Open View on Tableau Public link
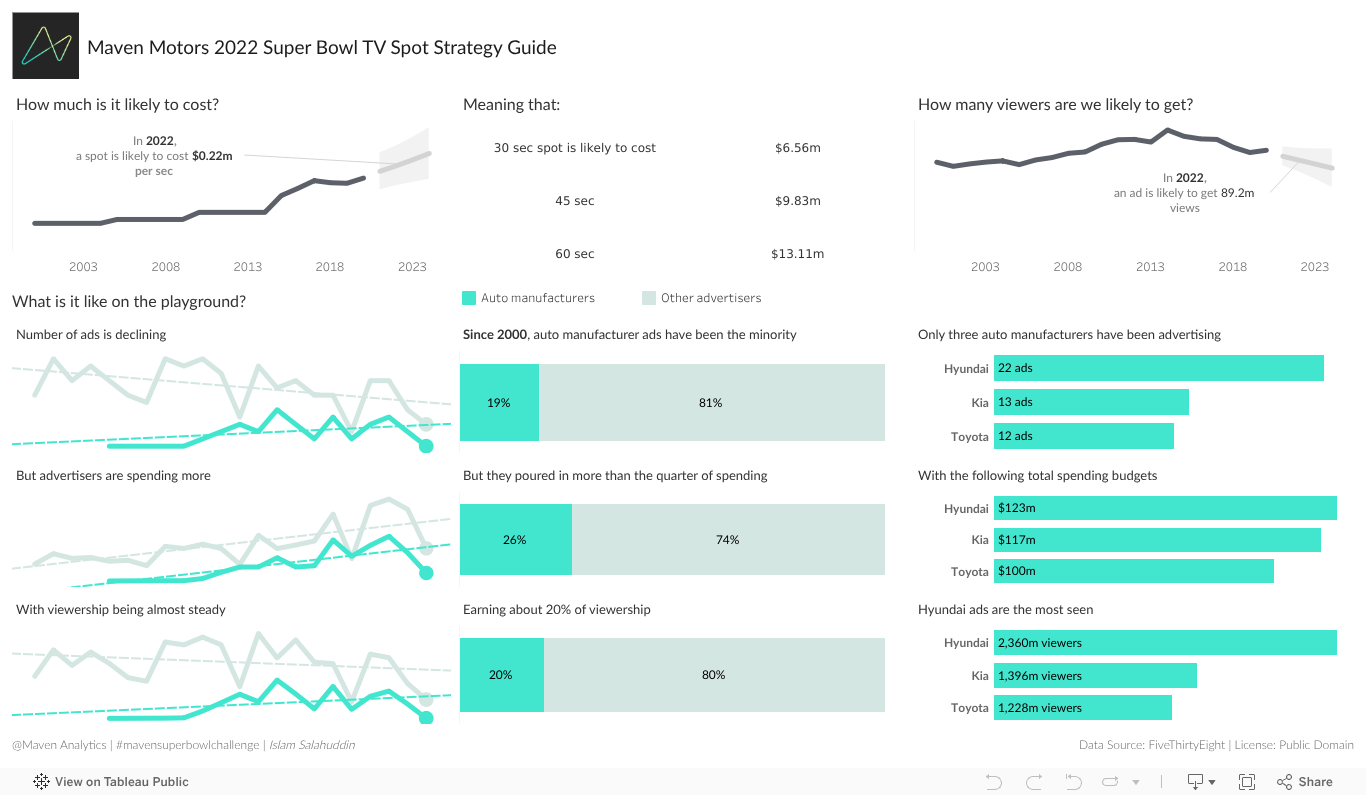Image resolution: width=1366 pixels, height=795 pixels. pos(121,782)
